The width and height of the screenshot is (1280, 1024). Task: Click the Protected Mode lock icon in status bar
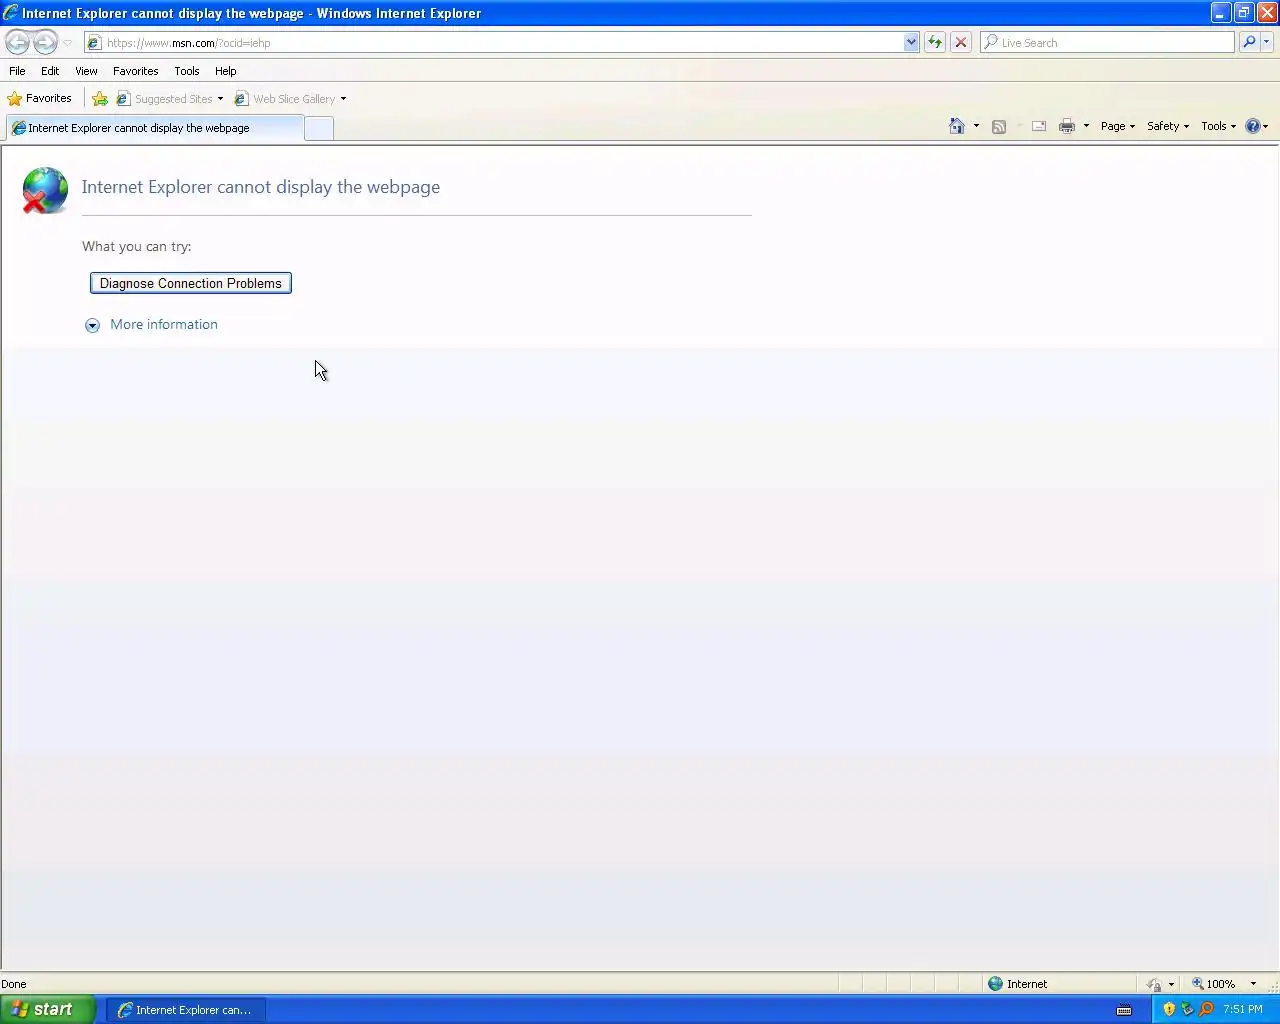click(x=1154, y=984)
